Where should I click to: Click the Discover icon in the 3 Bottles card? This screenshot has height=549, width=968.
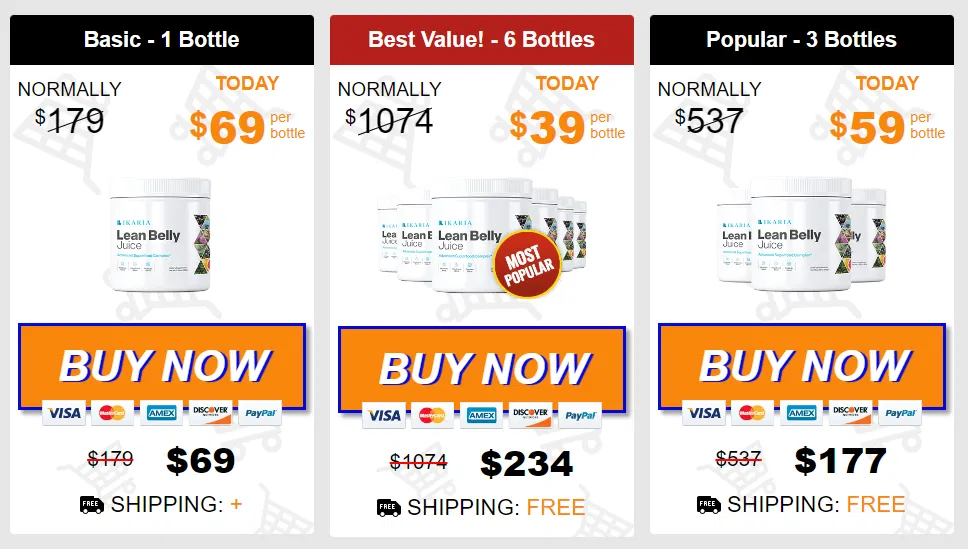click(851, 413)
